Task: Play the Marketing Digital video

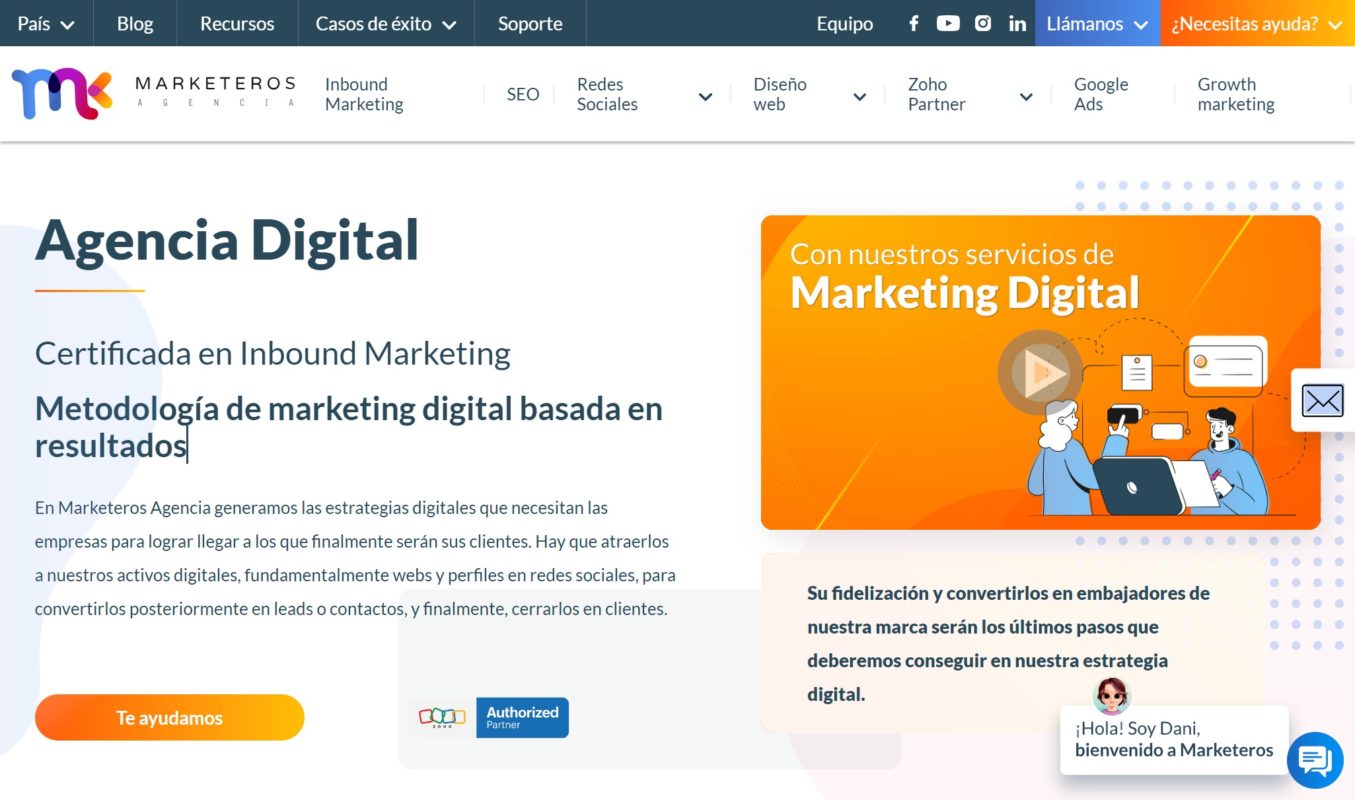Action: click(x=1040, y=373)
